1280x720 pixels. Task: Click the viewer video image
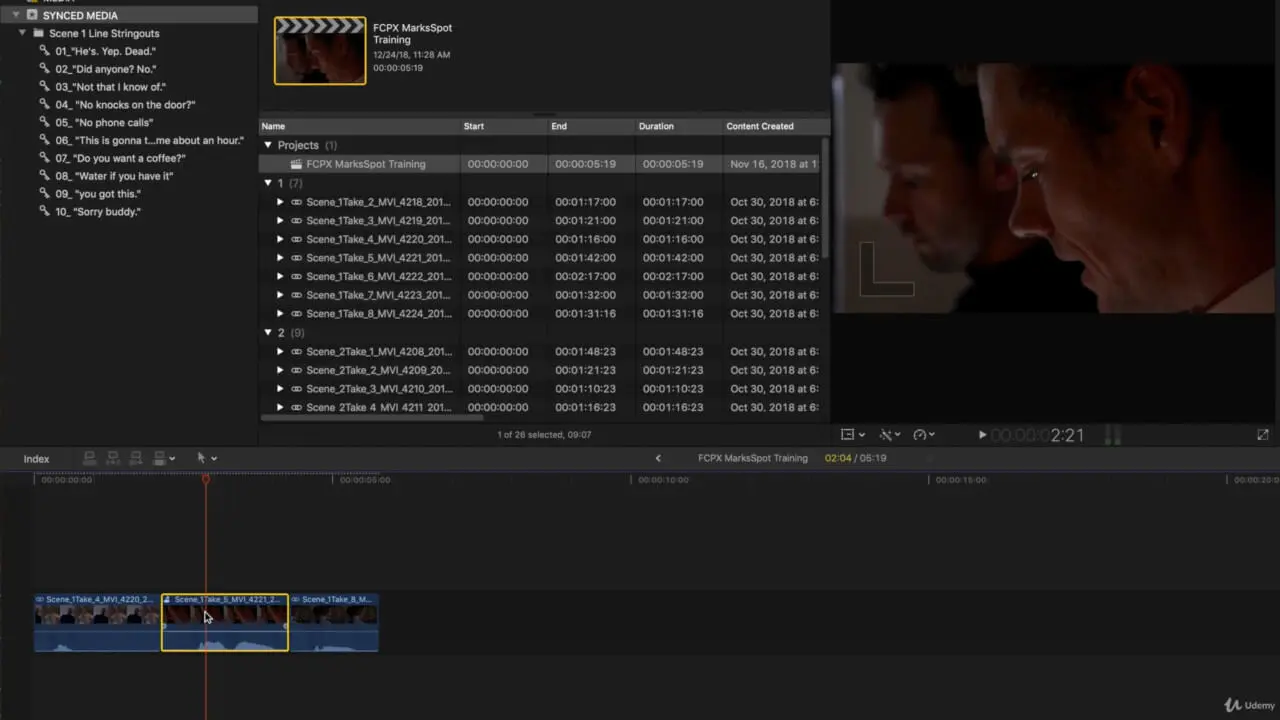pos(1056,188)
